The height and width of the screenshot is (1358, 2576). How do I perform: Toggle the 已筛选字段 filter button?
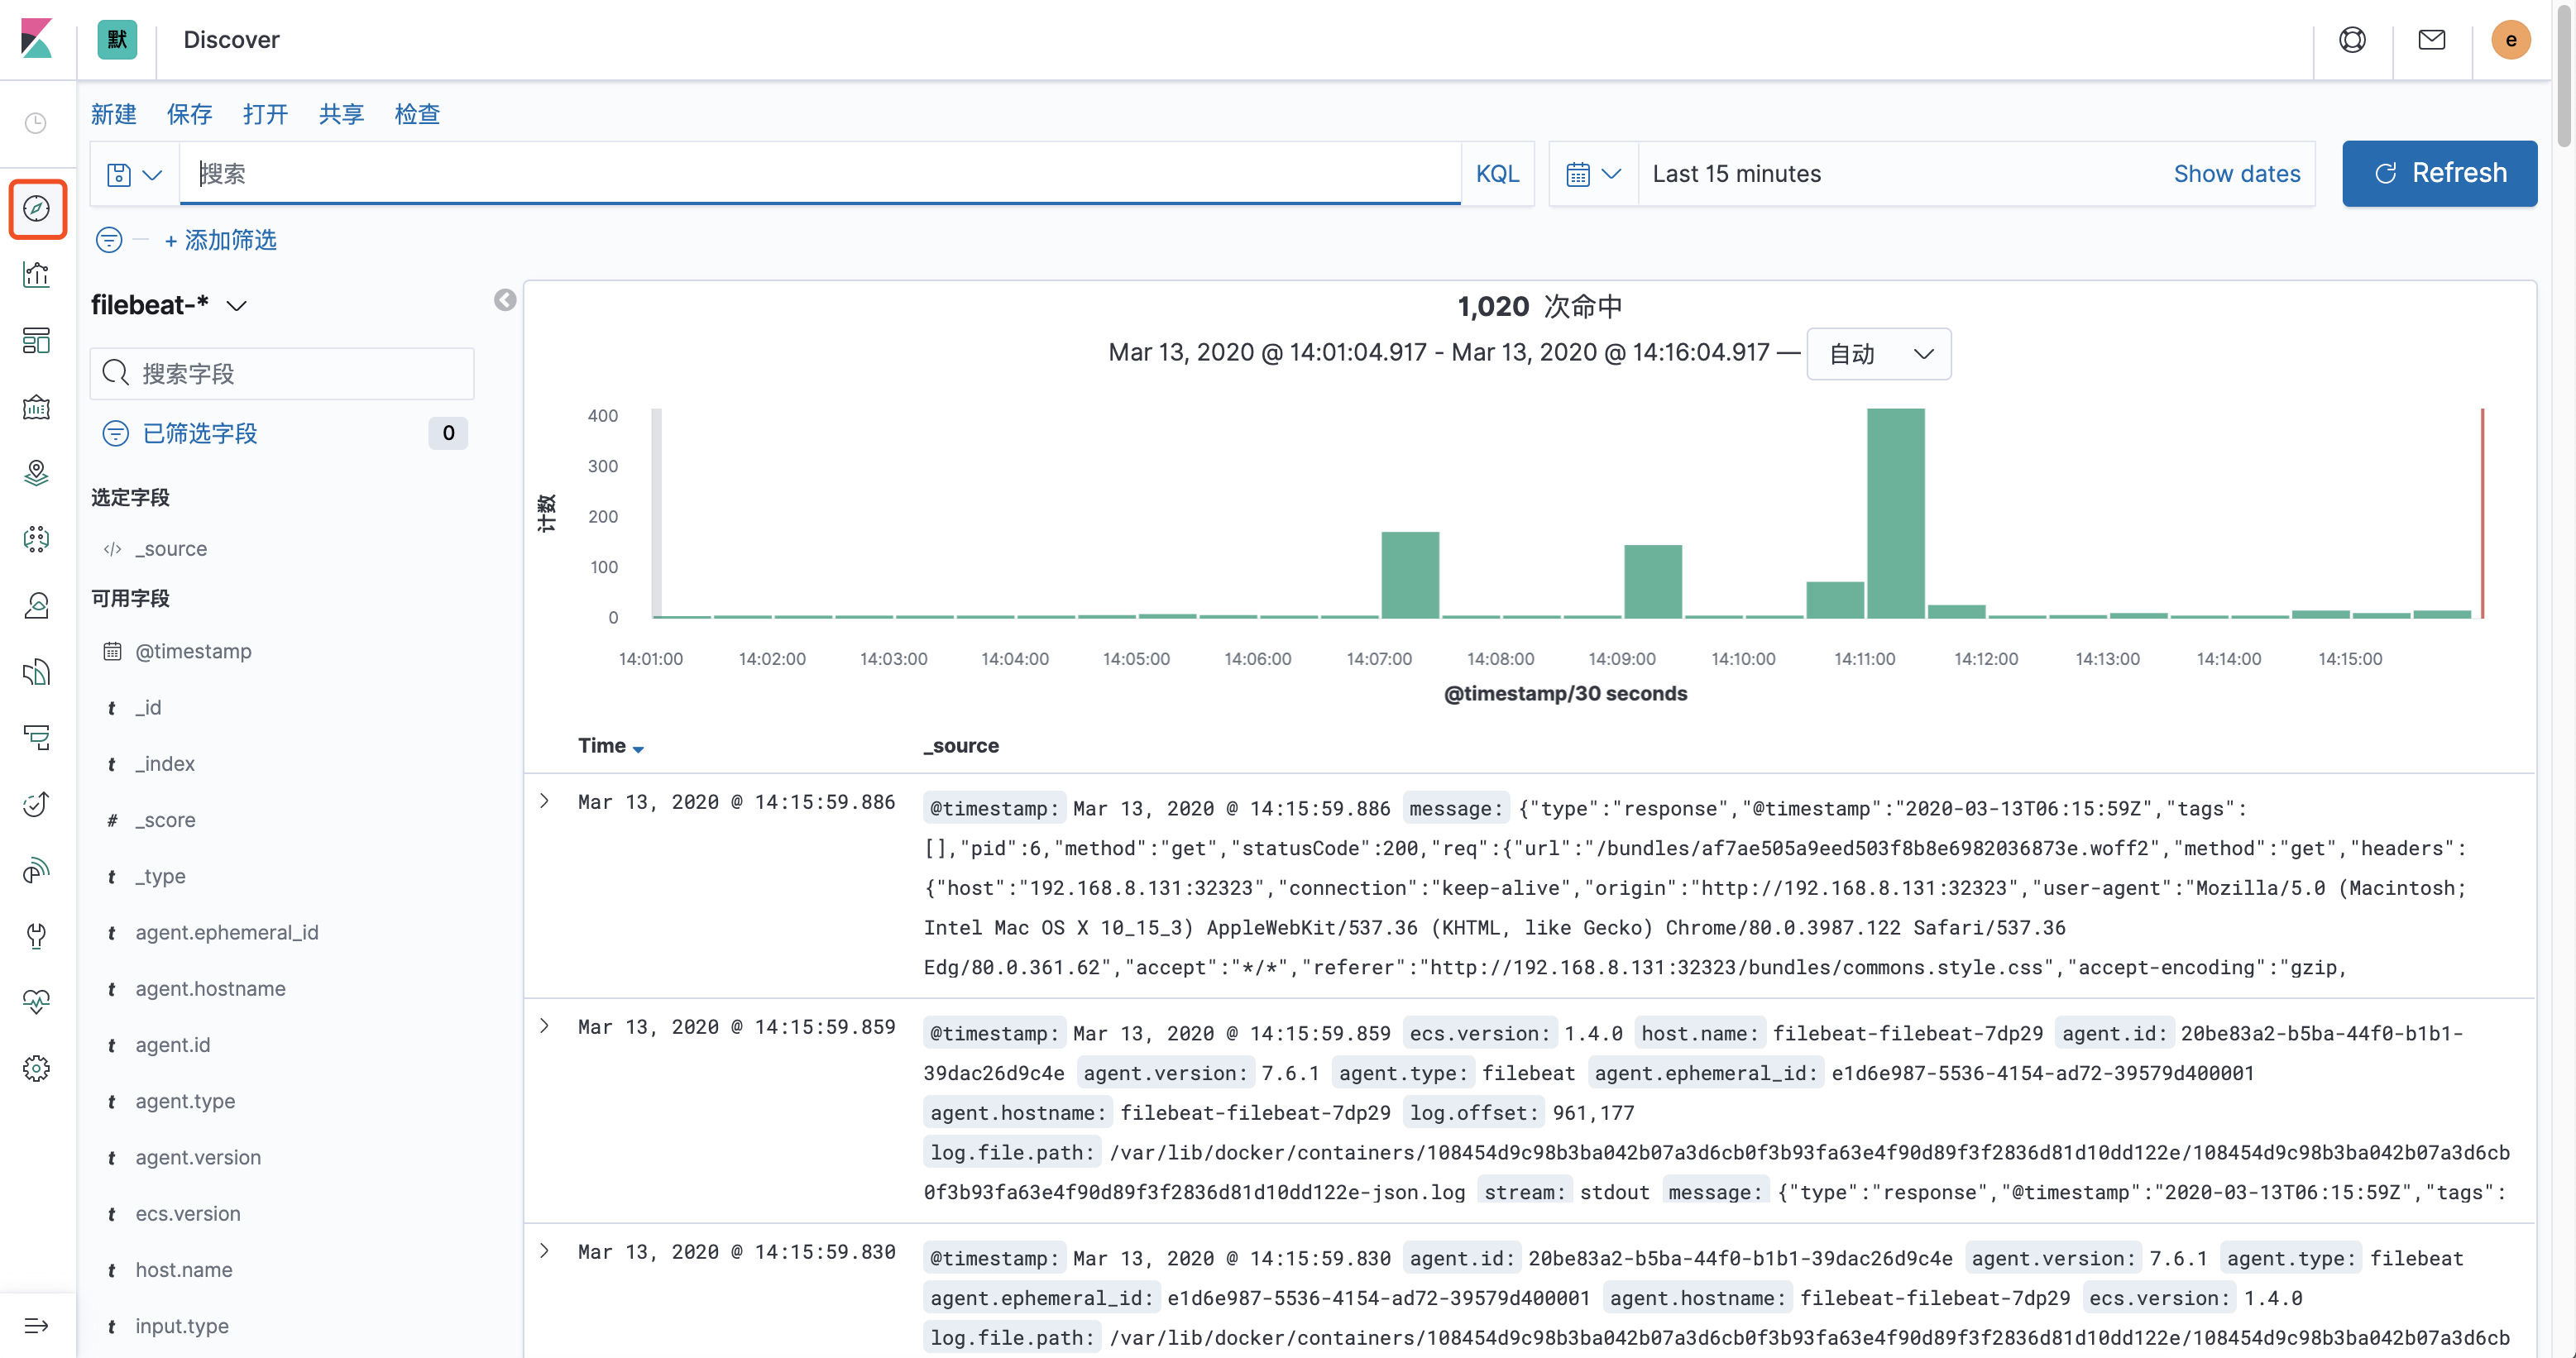coord(180,433)
